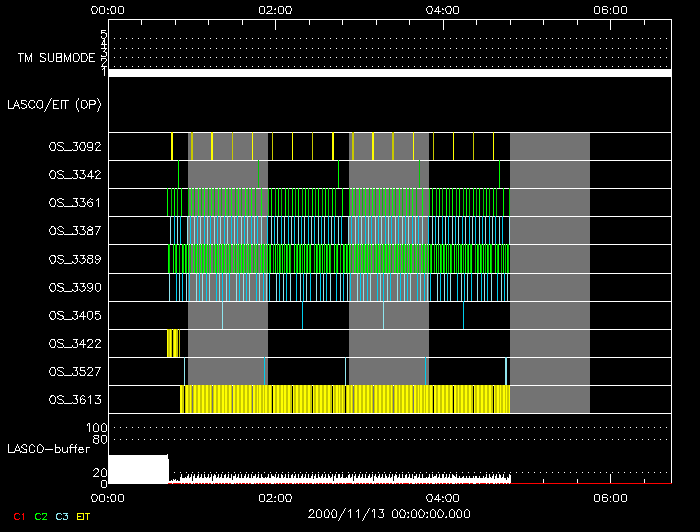Select the OS_3613 row label
The width and height of the screenshot is (700, 532).
[74, 400]
